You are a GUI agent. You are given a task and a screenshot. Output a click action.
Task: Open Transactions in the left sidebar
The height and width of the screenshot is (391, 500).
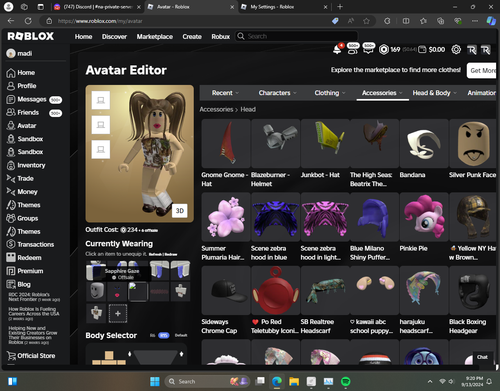(x=30, y=244)
